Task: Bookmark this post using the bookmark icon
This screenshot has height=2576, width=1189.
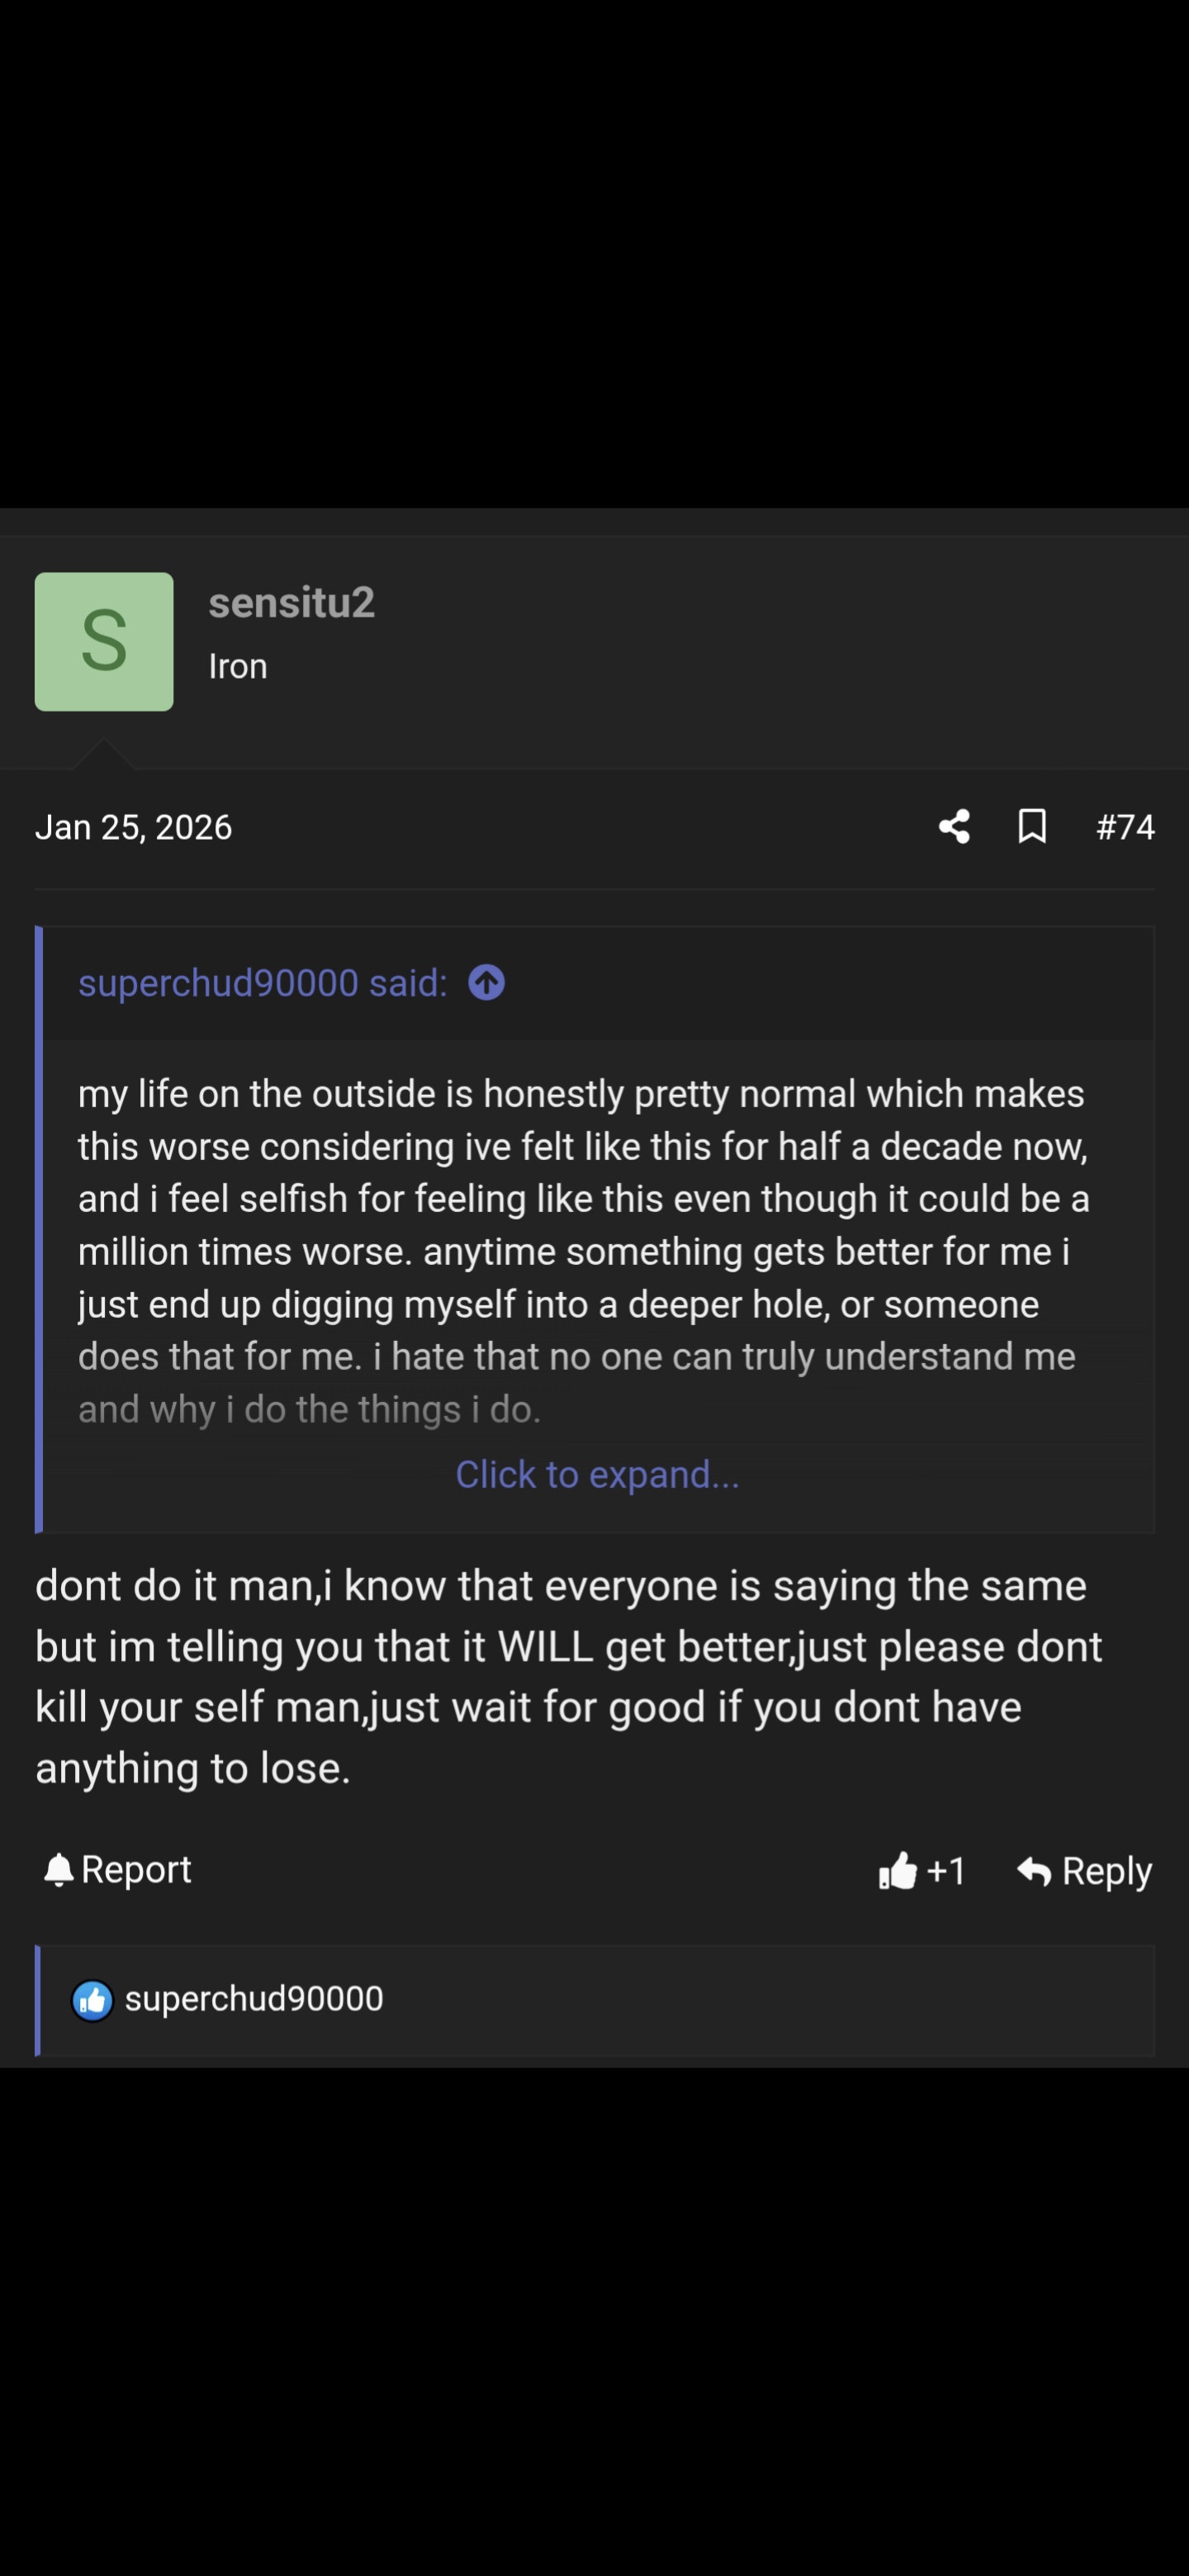Action: (x=1032, y=827)
